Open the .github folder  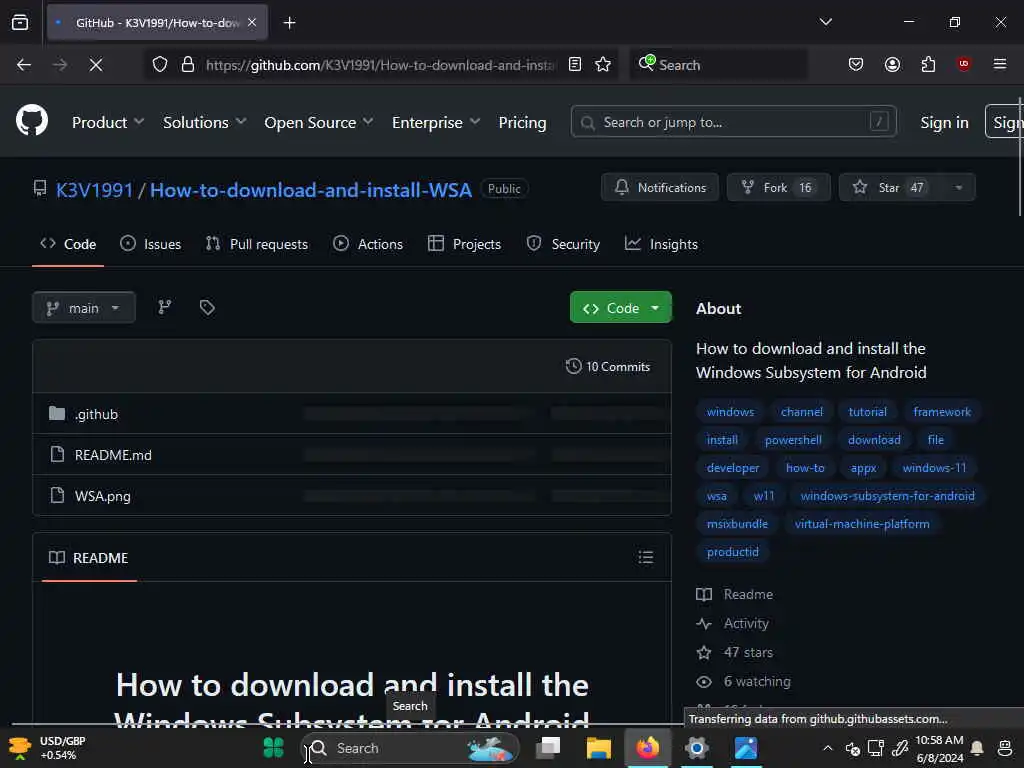tap(96, 414)
